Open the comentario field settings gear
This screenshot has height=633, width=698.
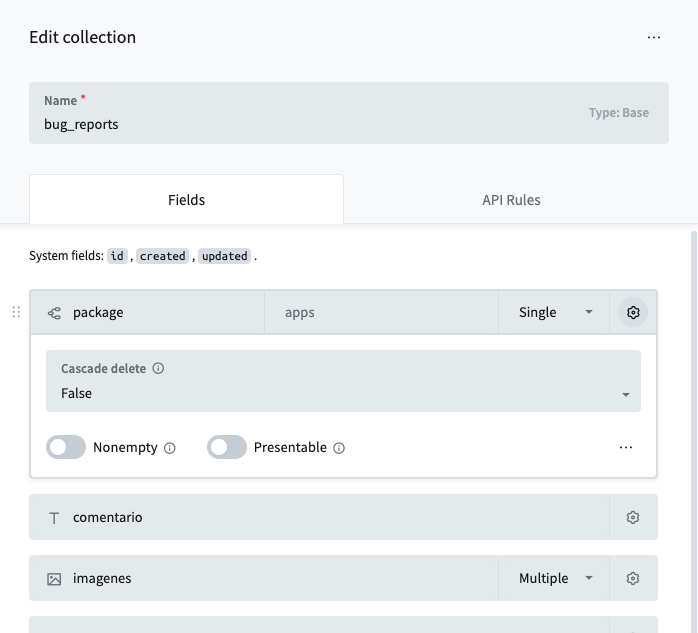[x=632, y=518]
